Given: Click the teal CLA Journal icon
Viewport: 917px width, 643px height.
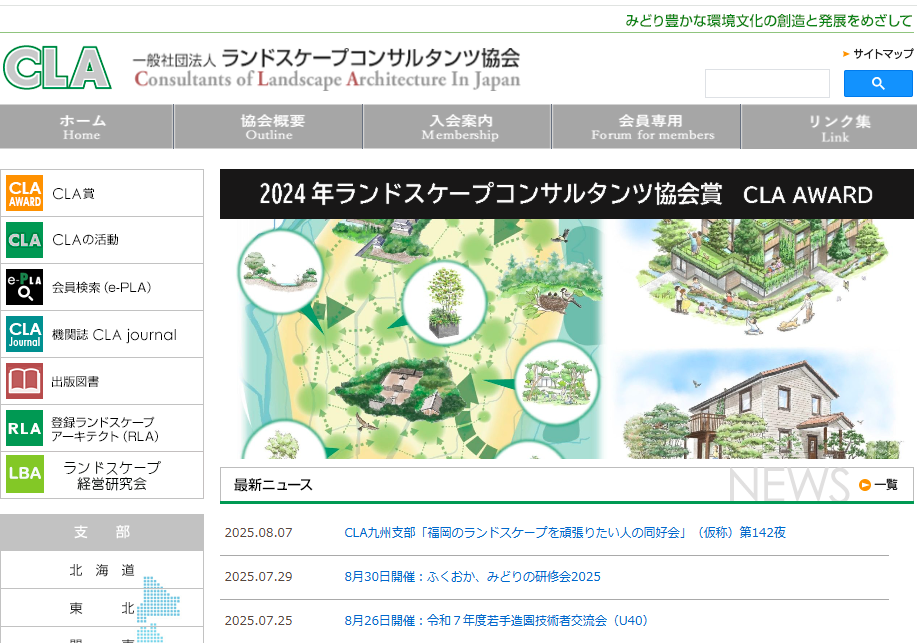Looking at the screenshot, I should click(x=25, y=333).
